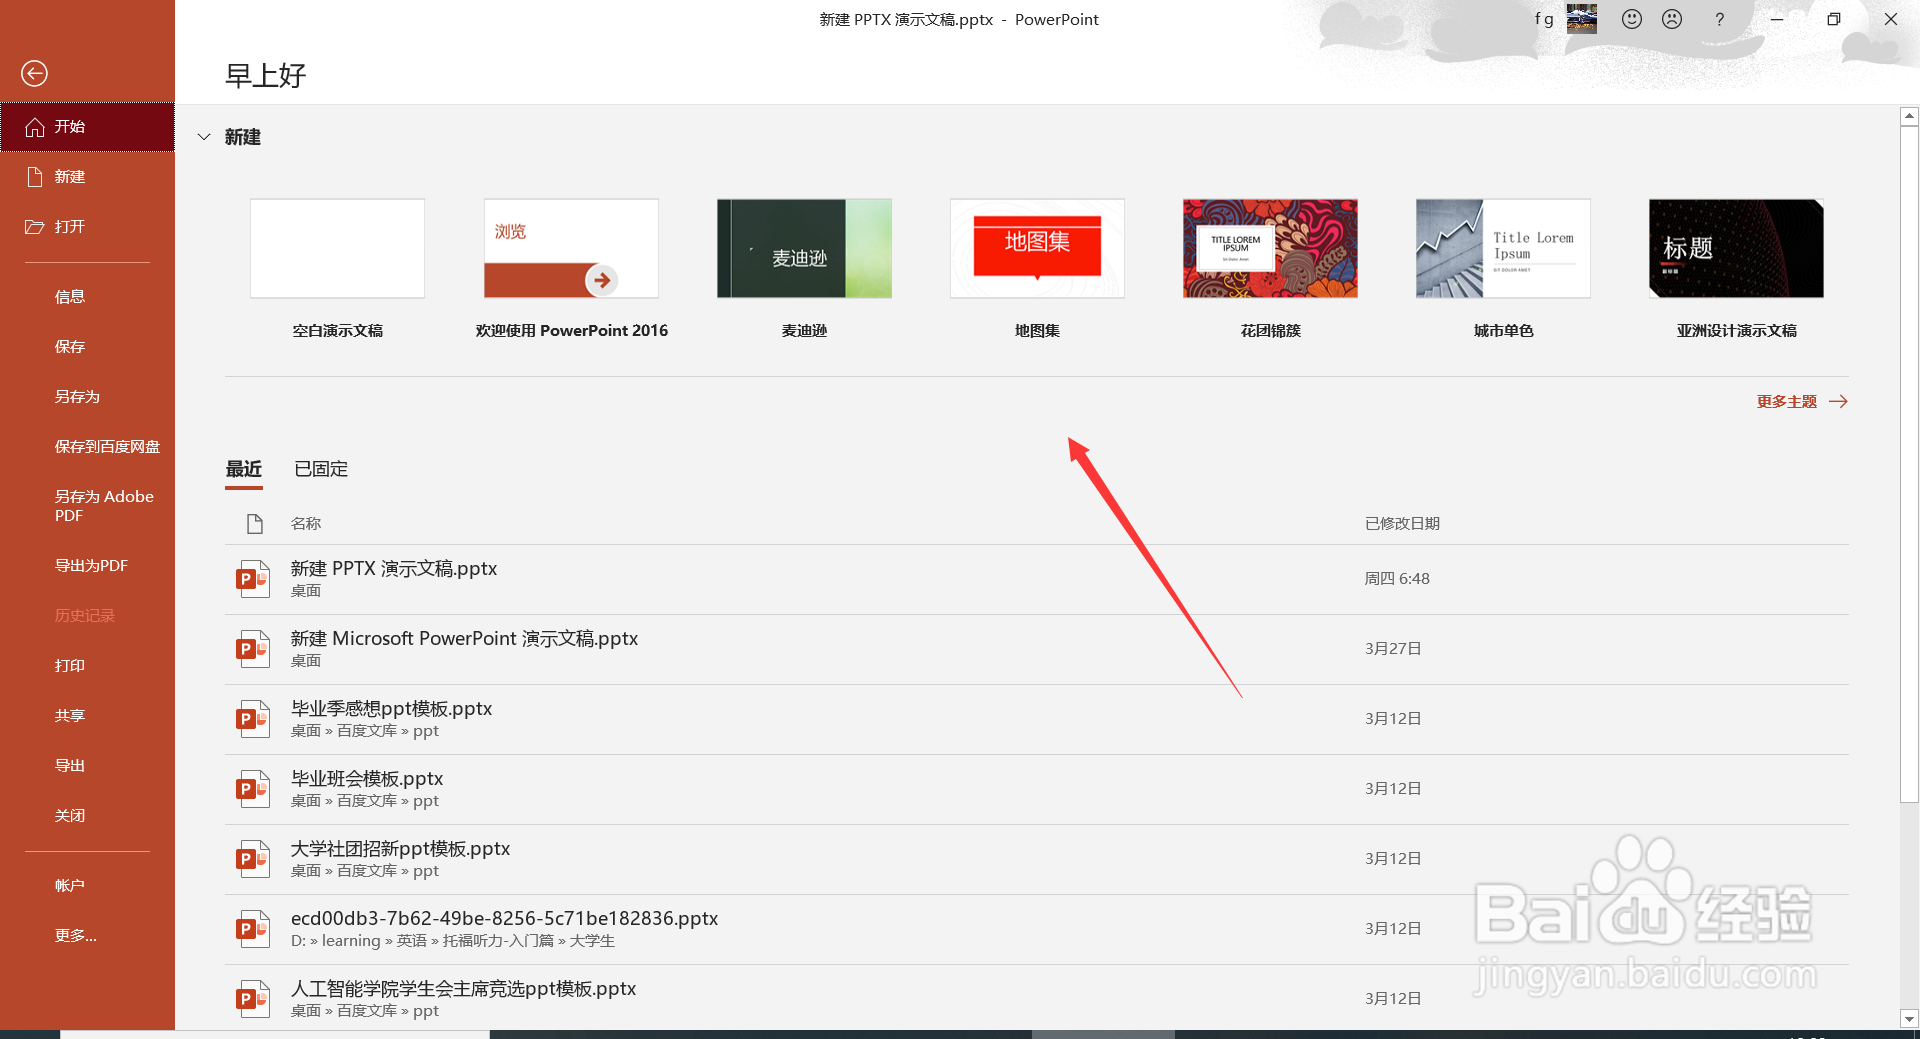This screenshot has height=1039, width=1920.
Task: Select 导出为PDF in the sidebar
Action: coord(91,565)
